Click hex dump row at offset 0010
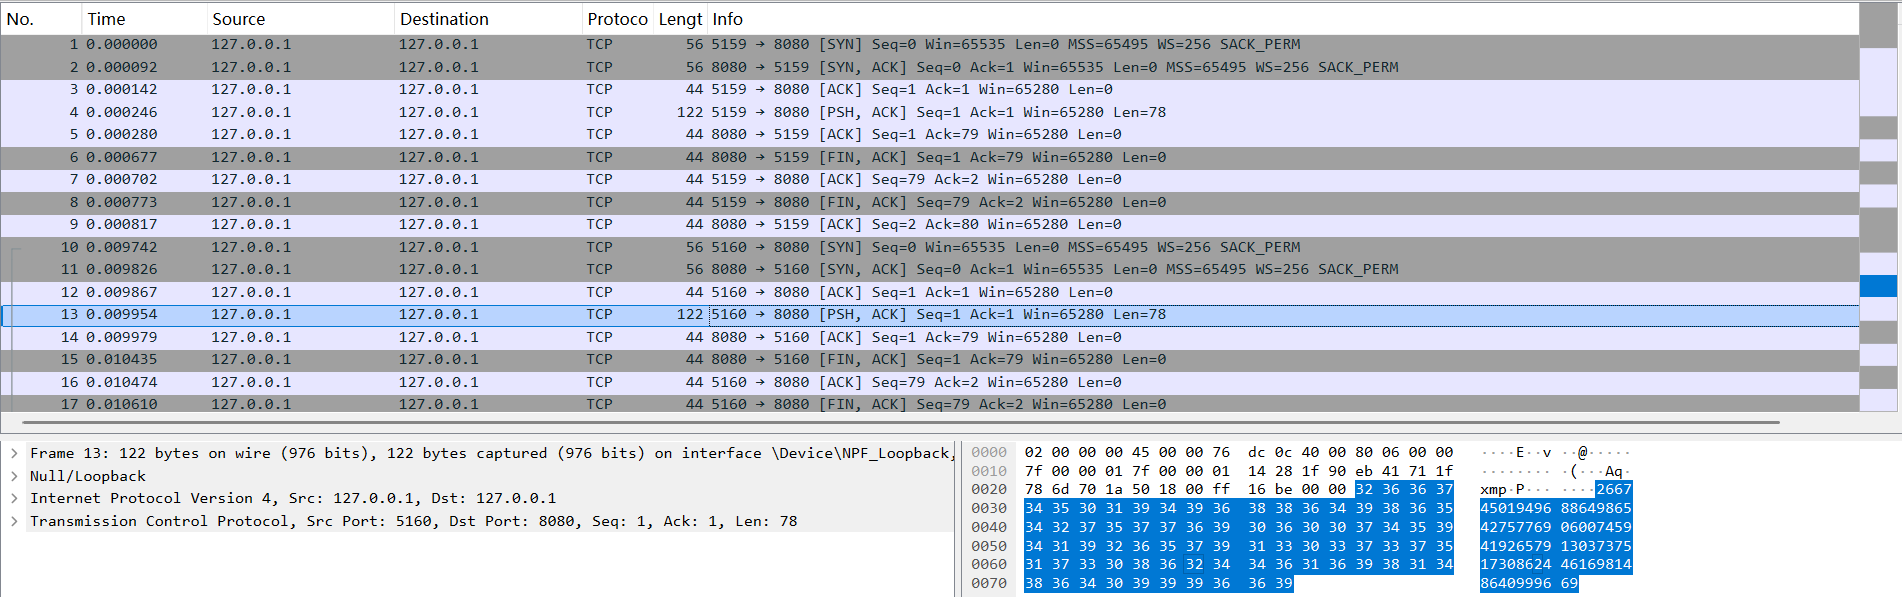This screenshot has width=1902, height=597. pyautogui.click(x=1238, y=471)
